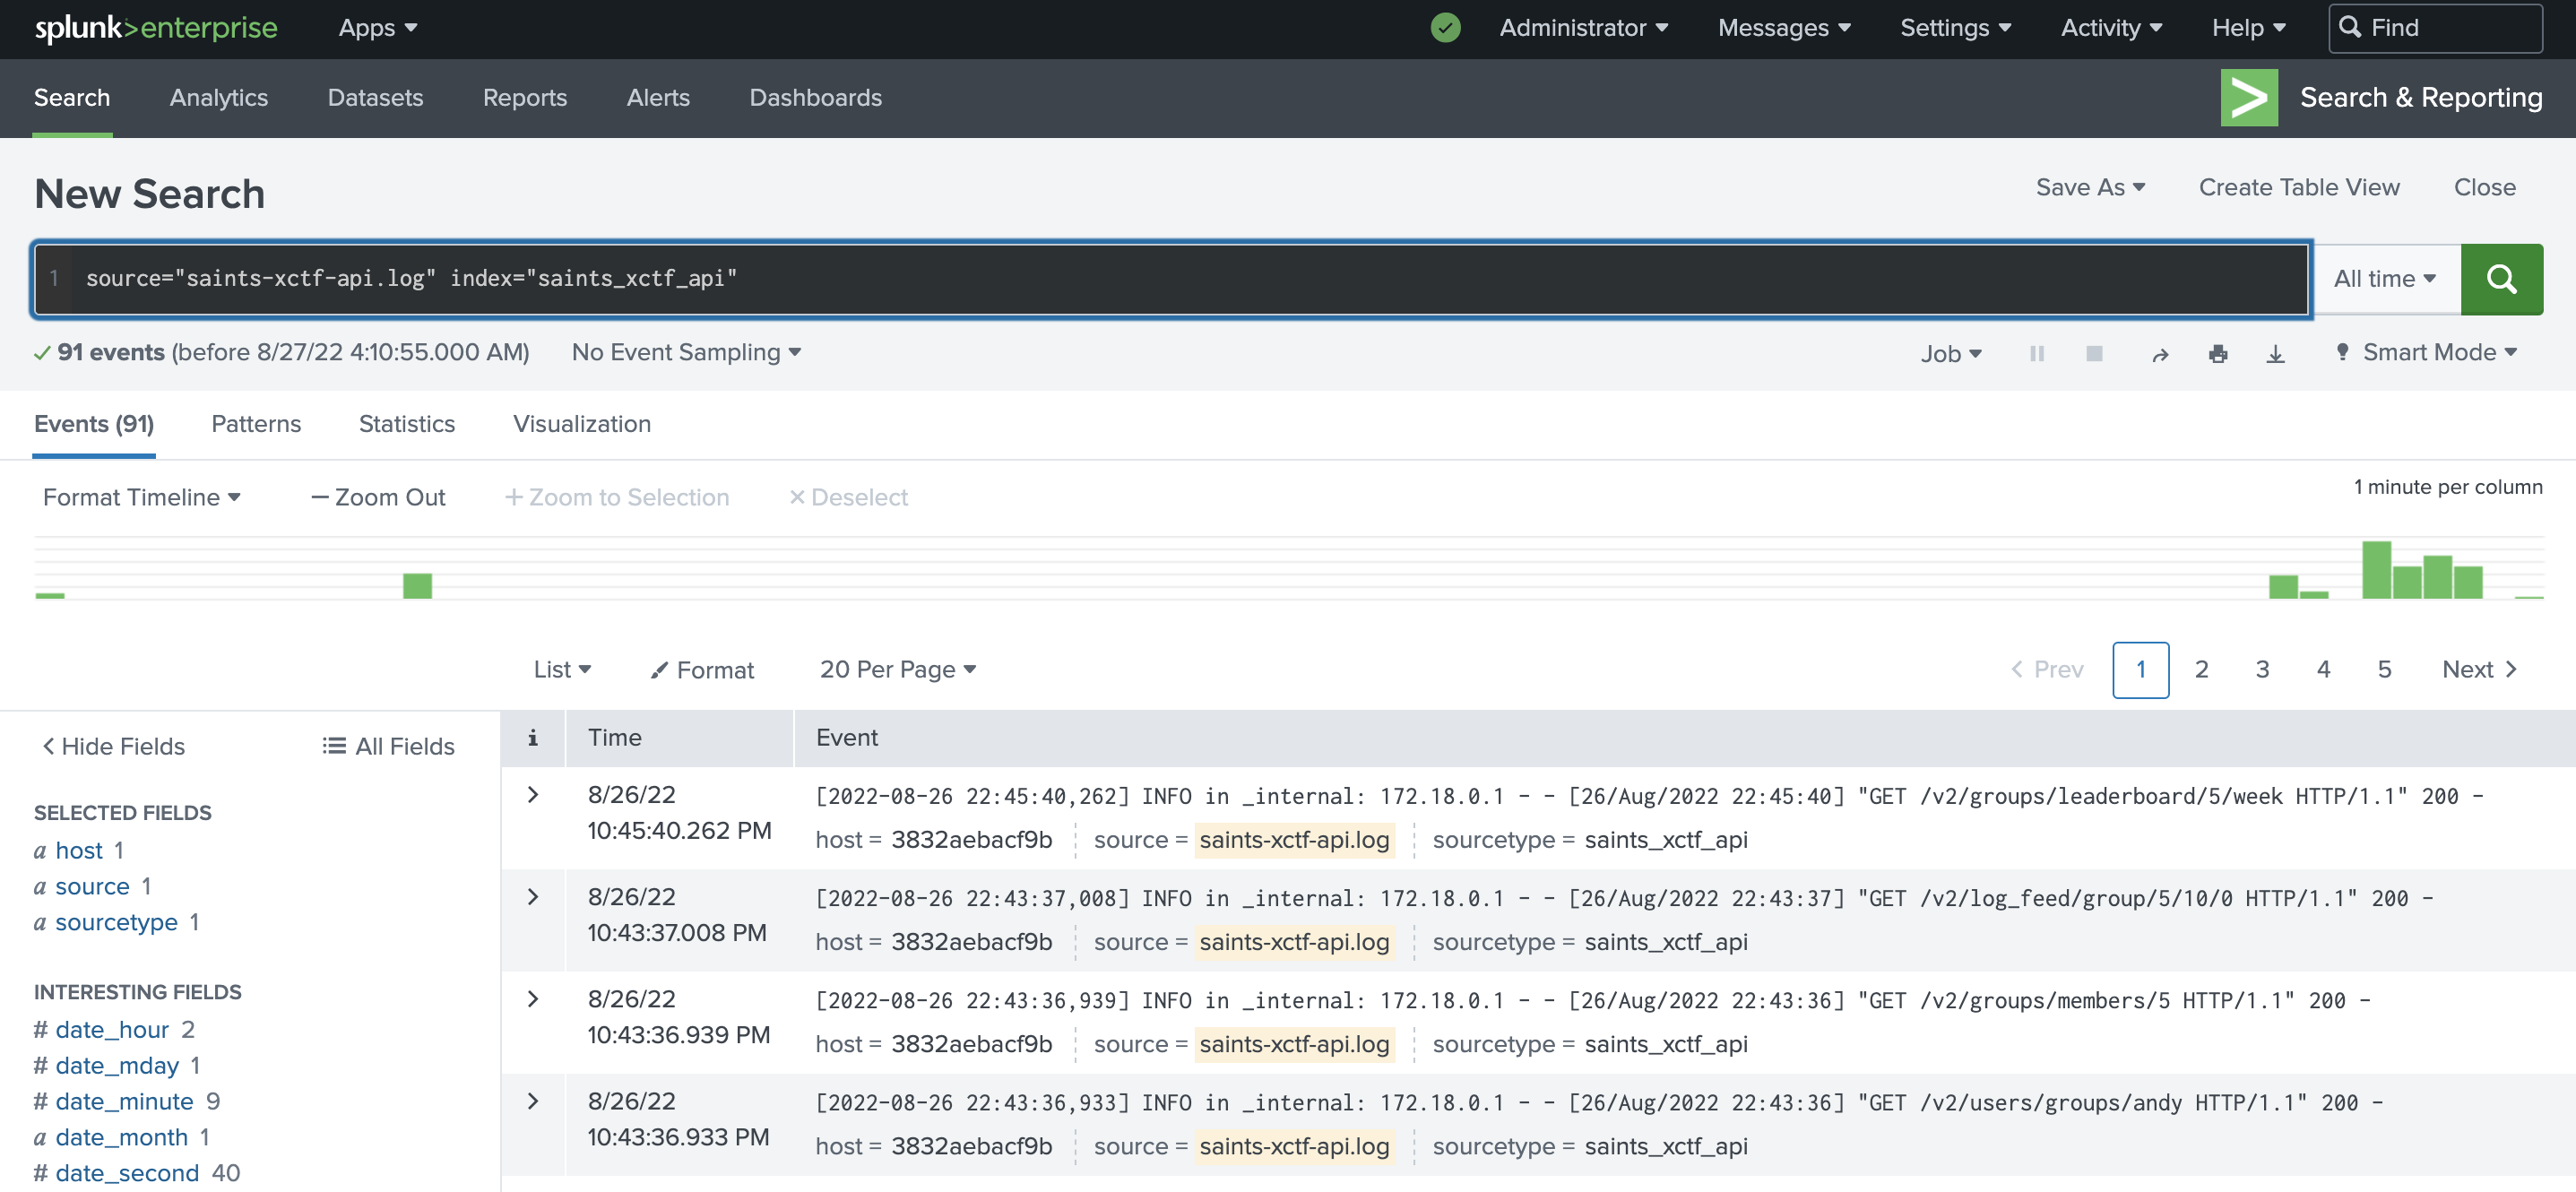Stop the search job
Screen dimensions: 2576x1192
[x=2094, y=353]
